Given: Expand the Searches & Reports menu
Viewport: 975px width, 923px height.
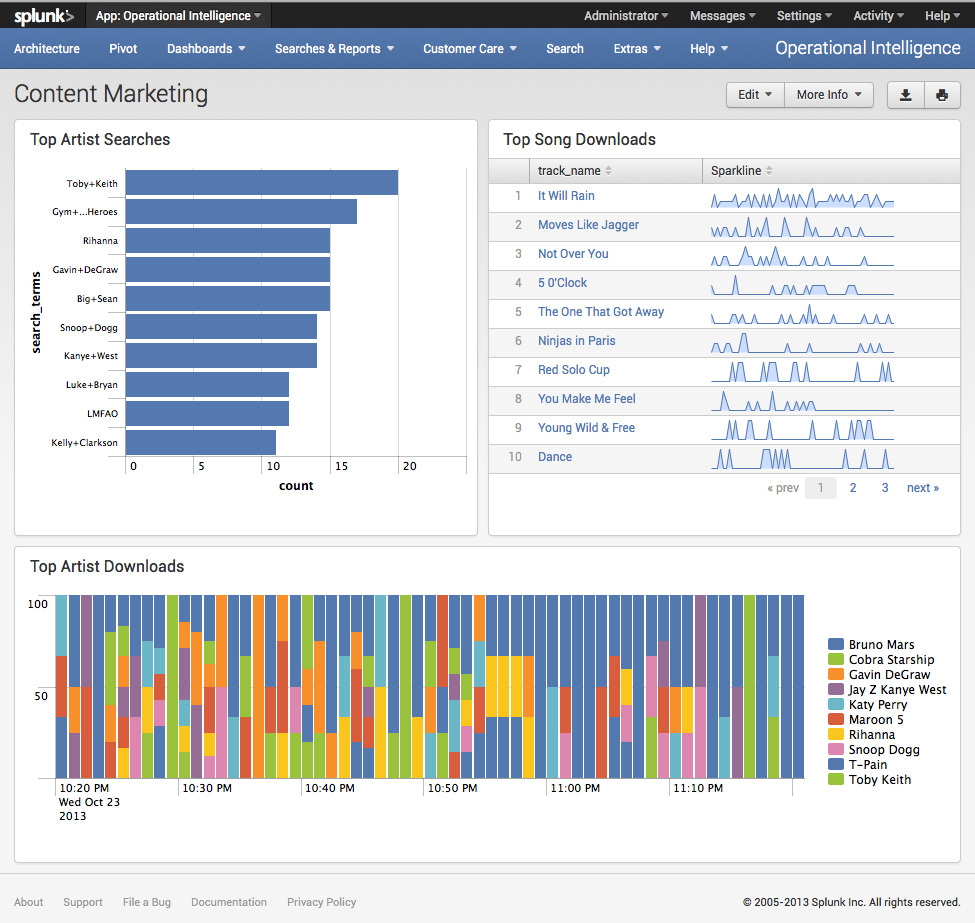Looking at the screenshot, I should pos(334,49).
